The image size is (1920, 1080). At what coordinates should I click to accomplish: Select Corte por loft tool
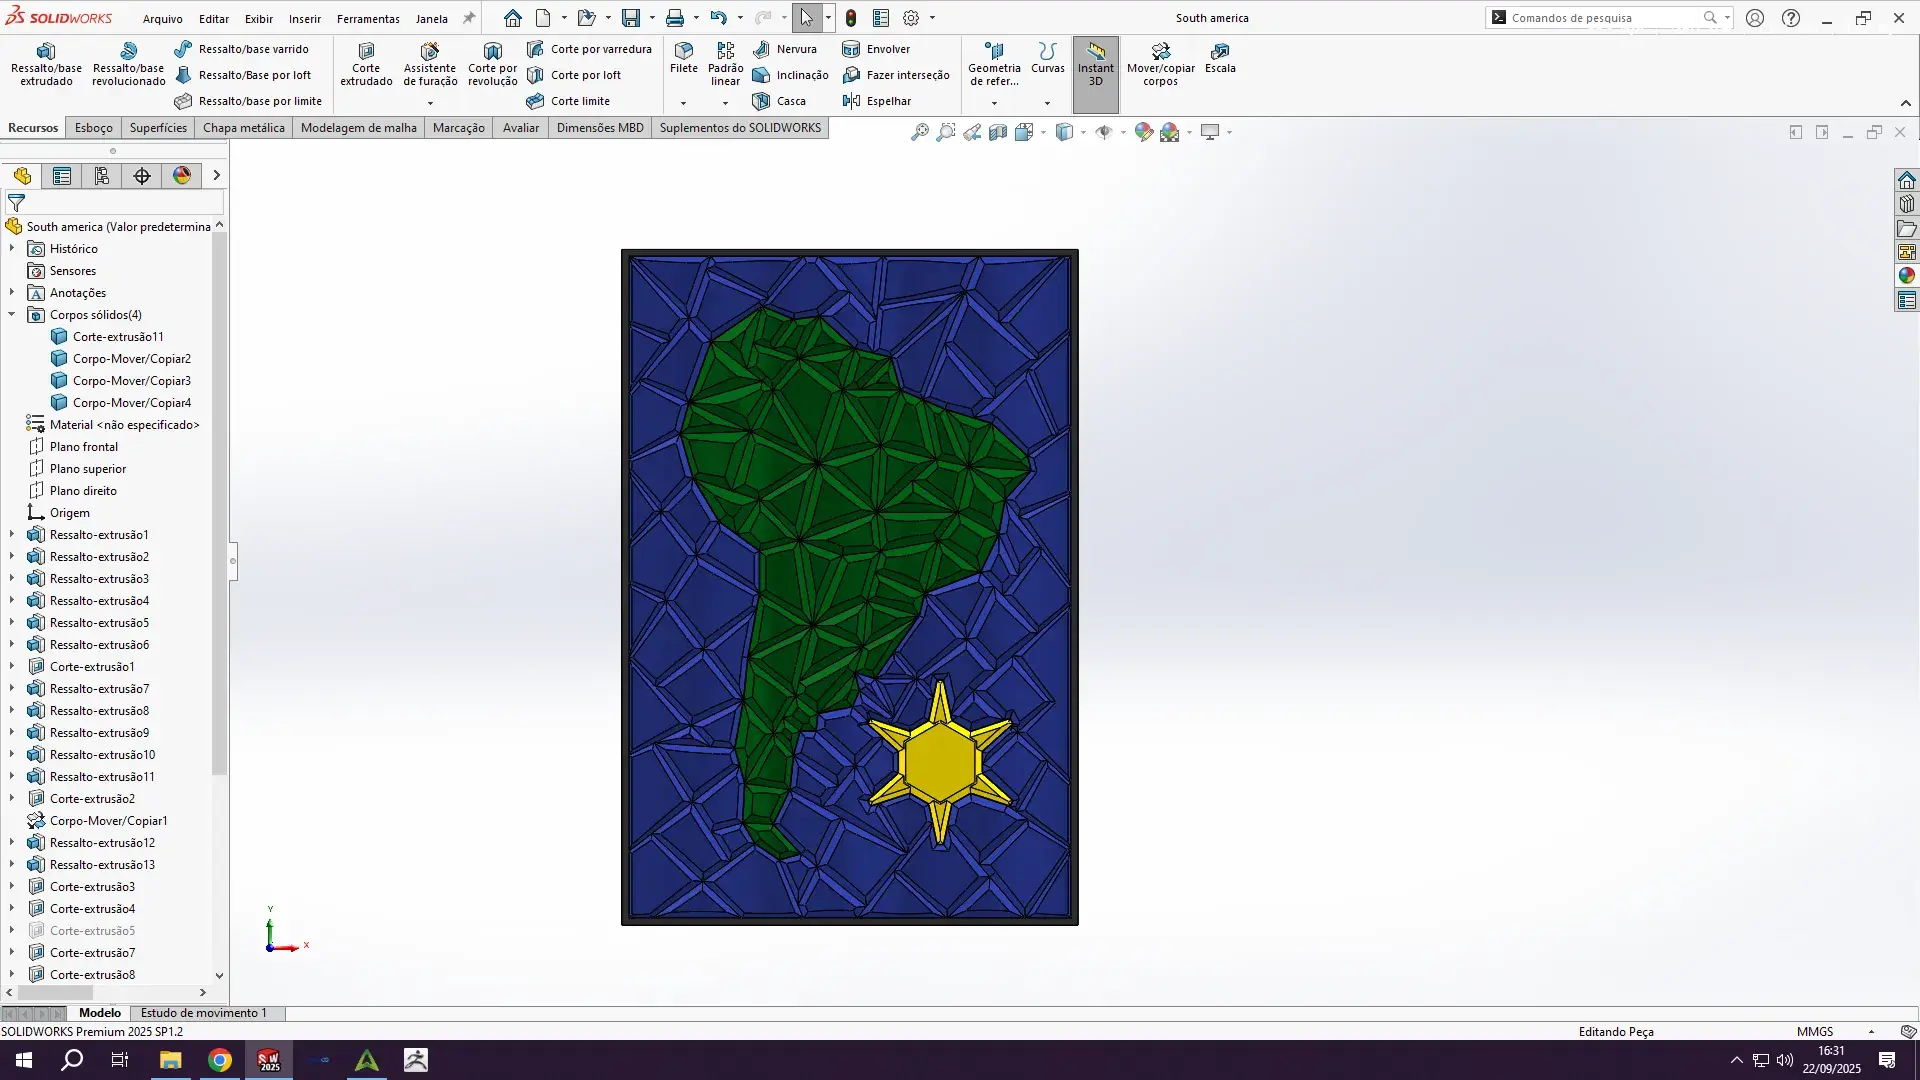coord(574,75)
